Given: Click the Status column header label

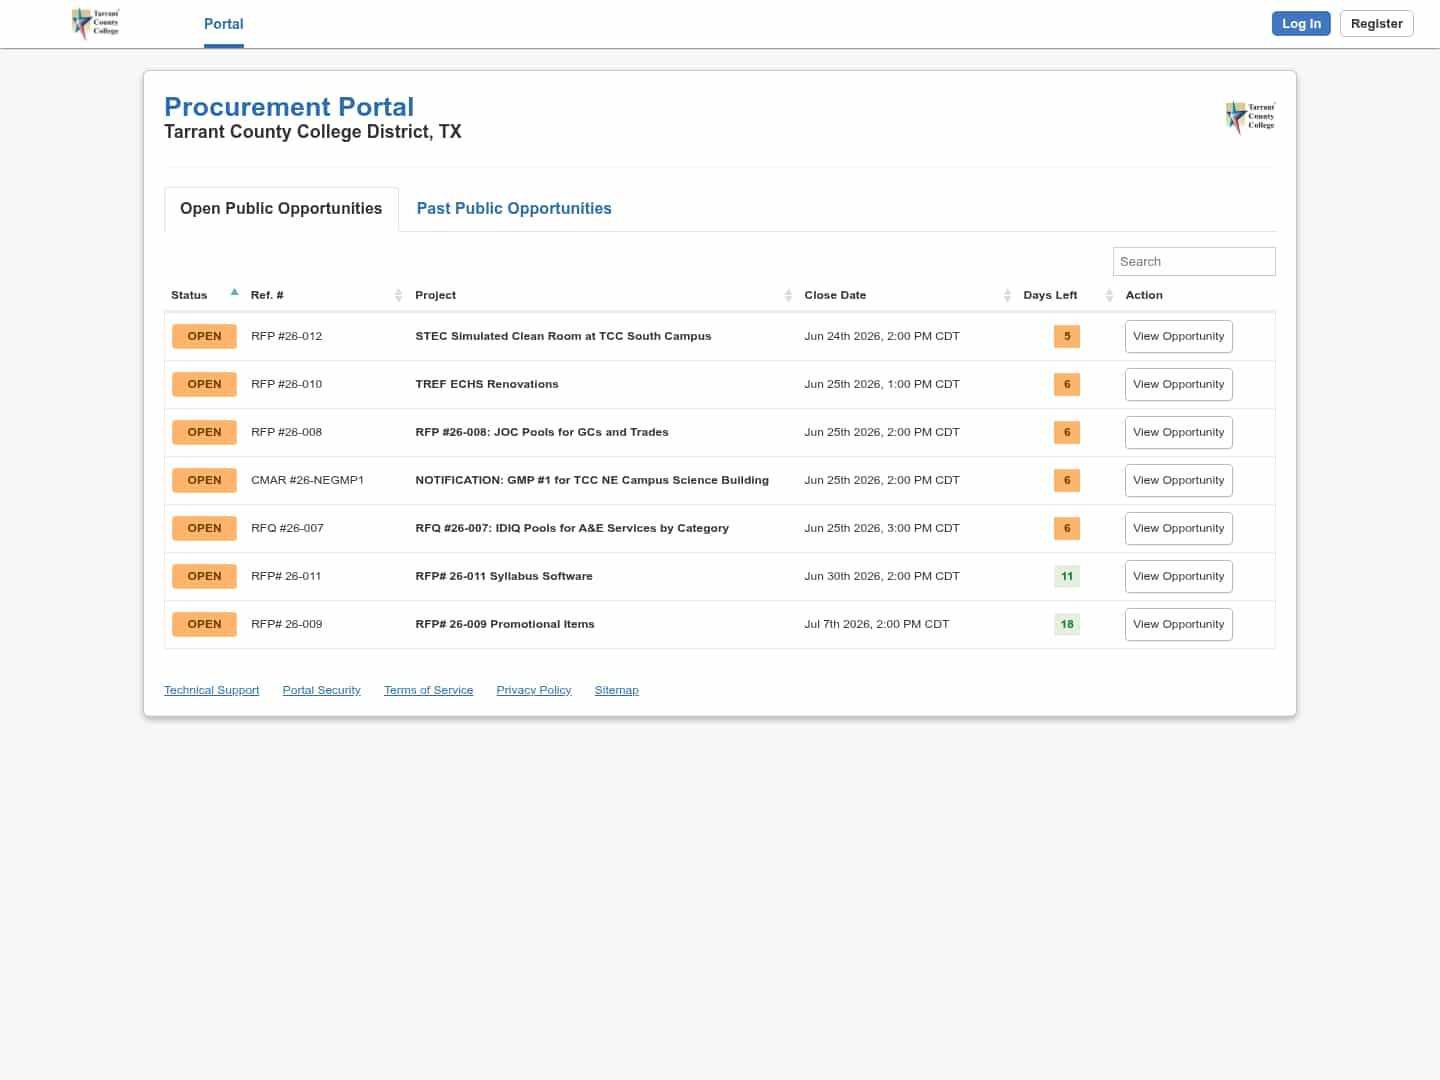Looking at the screenshot, I should pos(189,296).
